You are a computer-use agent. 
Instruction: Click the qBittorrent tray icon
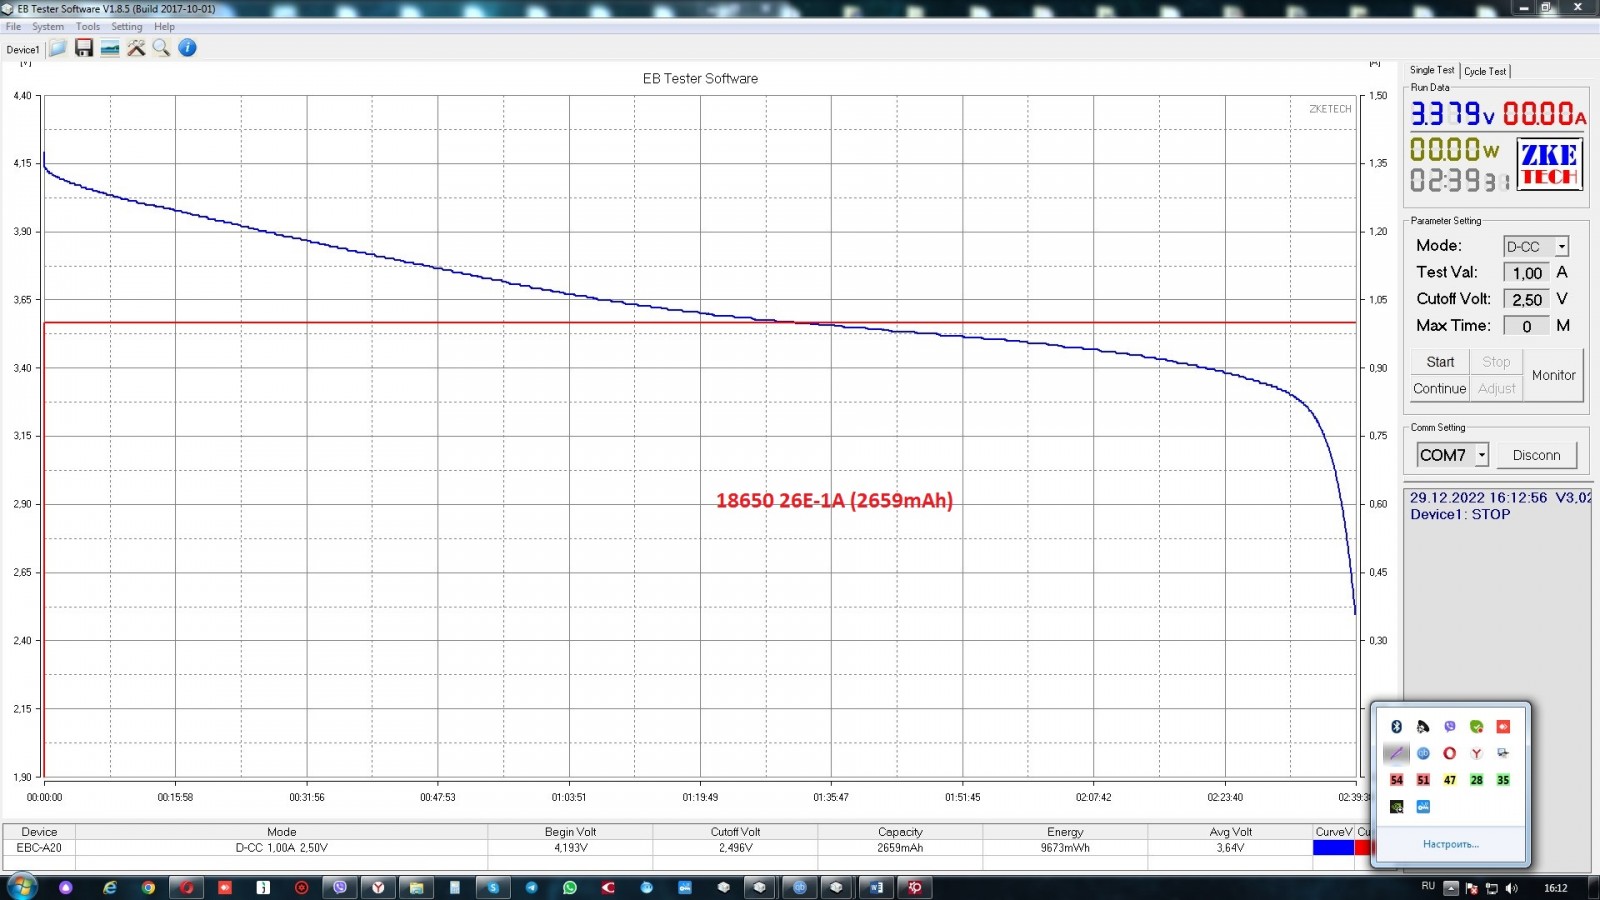click(x=1423, y=753)
